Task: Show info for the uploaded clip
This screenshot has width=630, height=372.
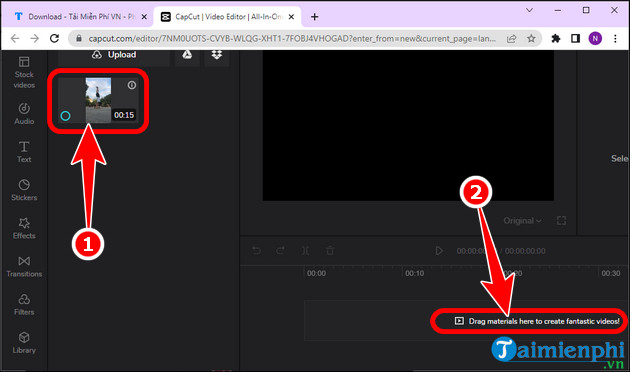Action: click(x=132, y=85)
